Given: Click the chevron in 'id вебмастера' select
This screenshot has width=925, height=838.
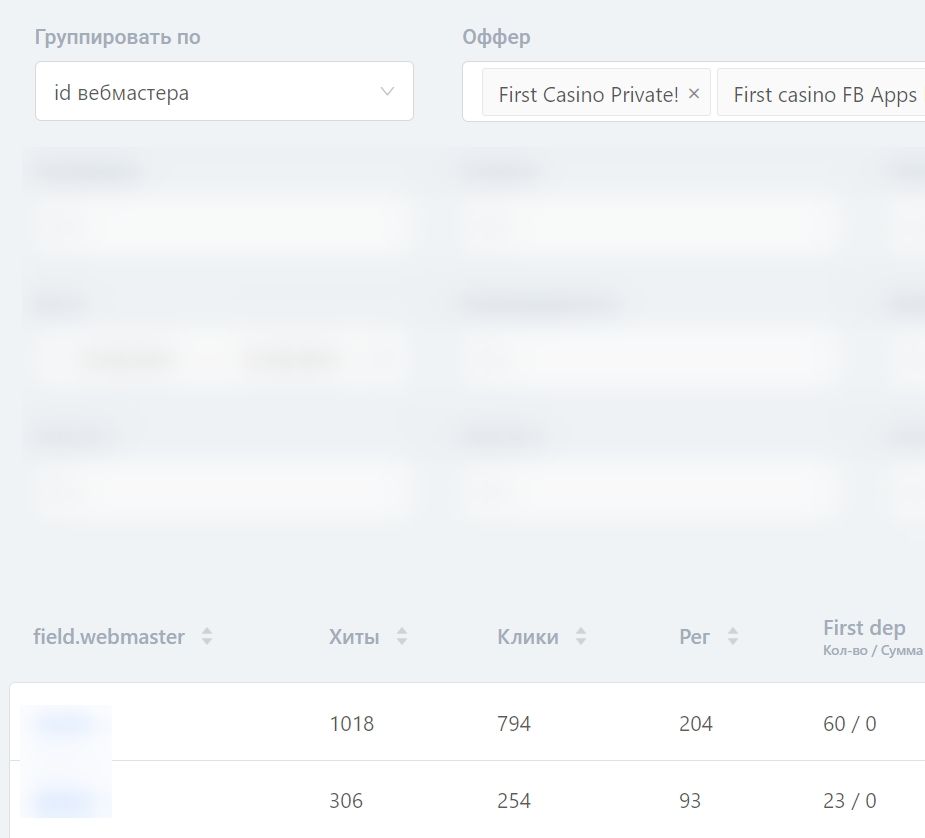Looking at the screenshot, I should (388, 92).
